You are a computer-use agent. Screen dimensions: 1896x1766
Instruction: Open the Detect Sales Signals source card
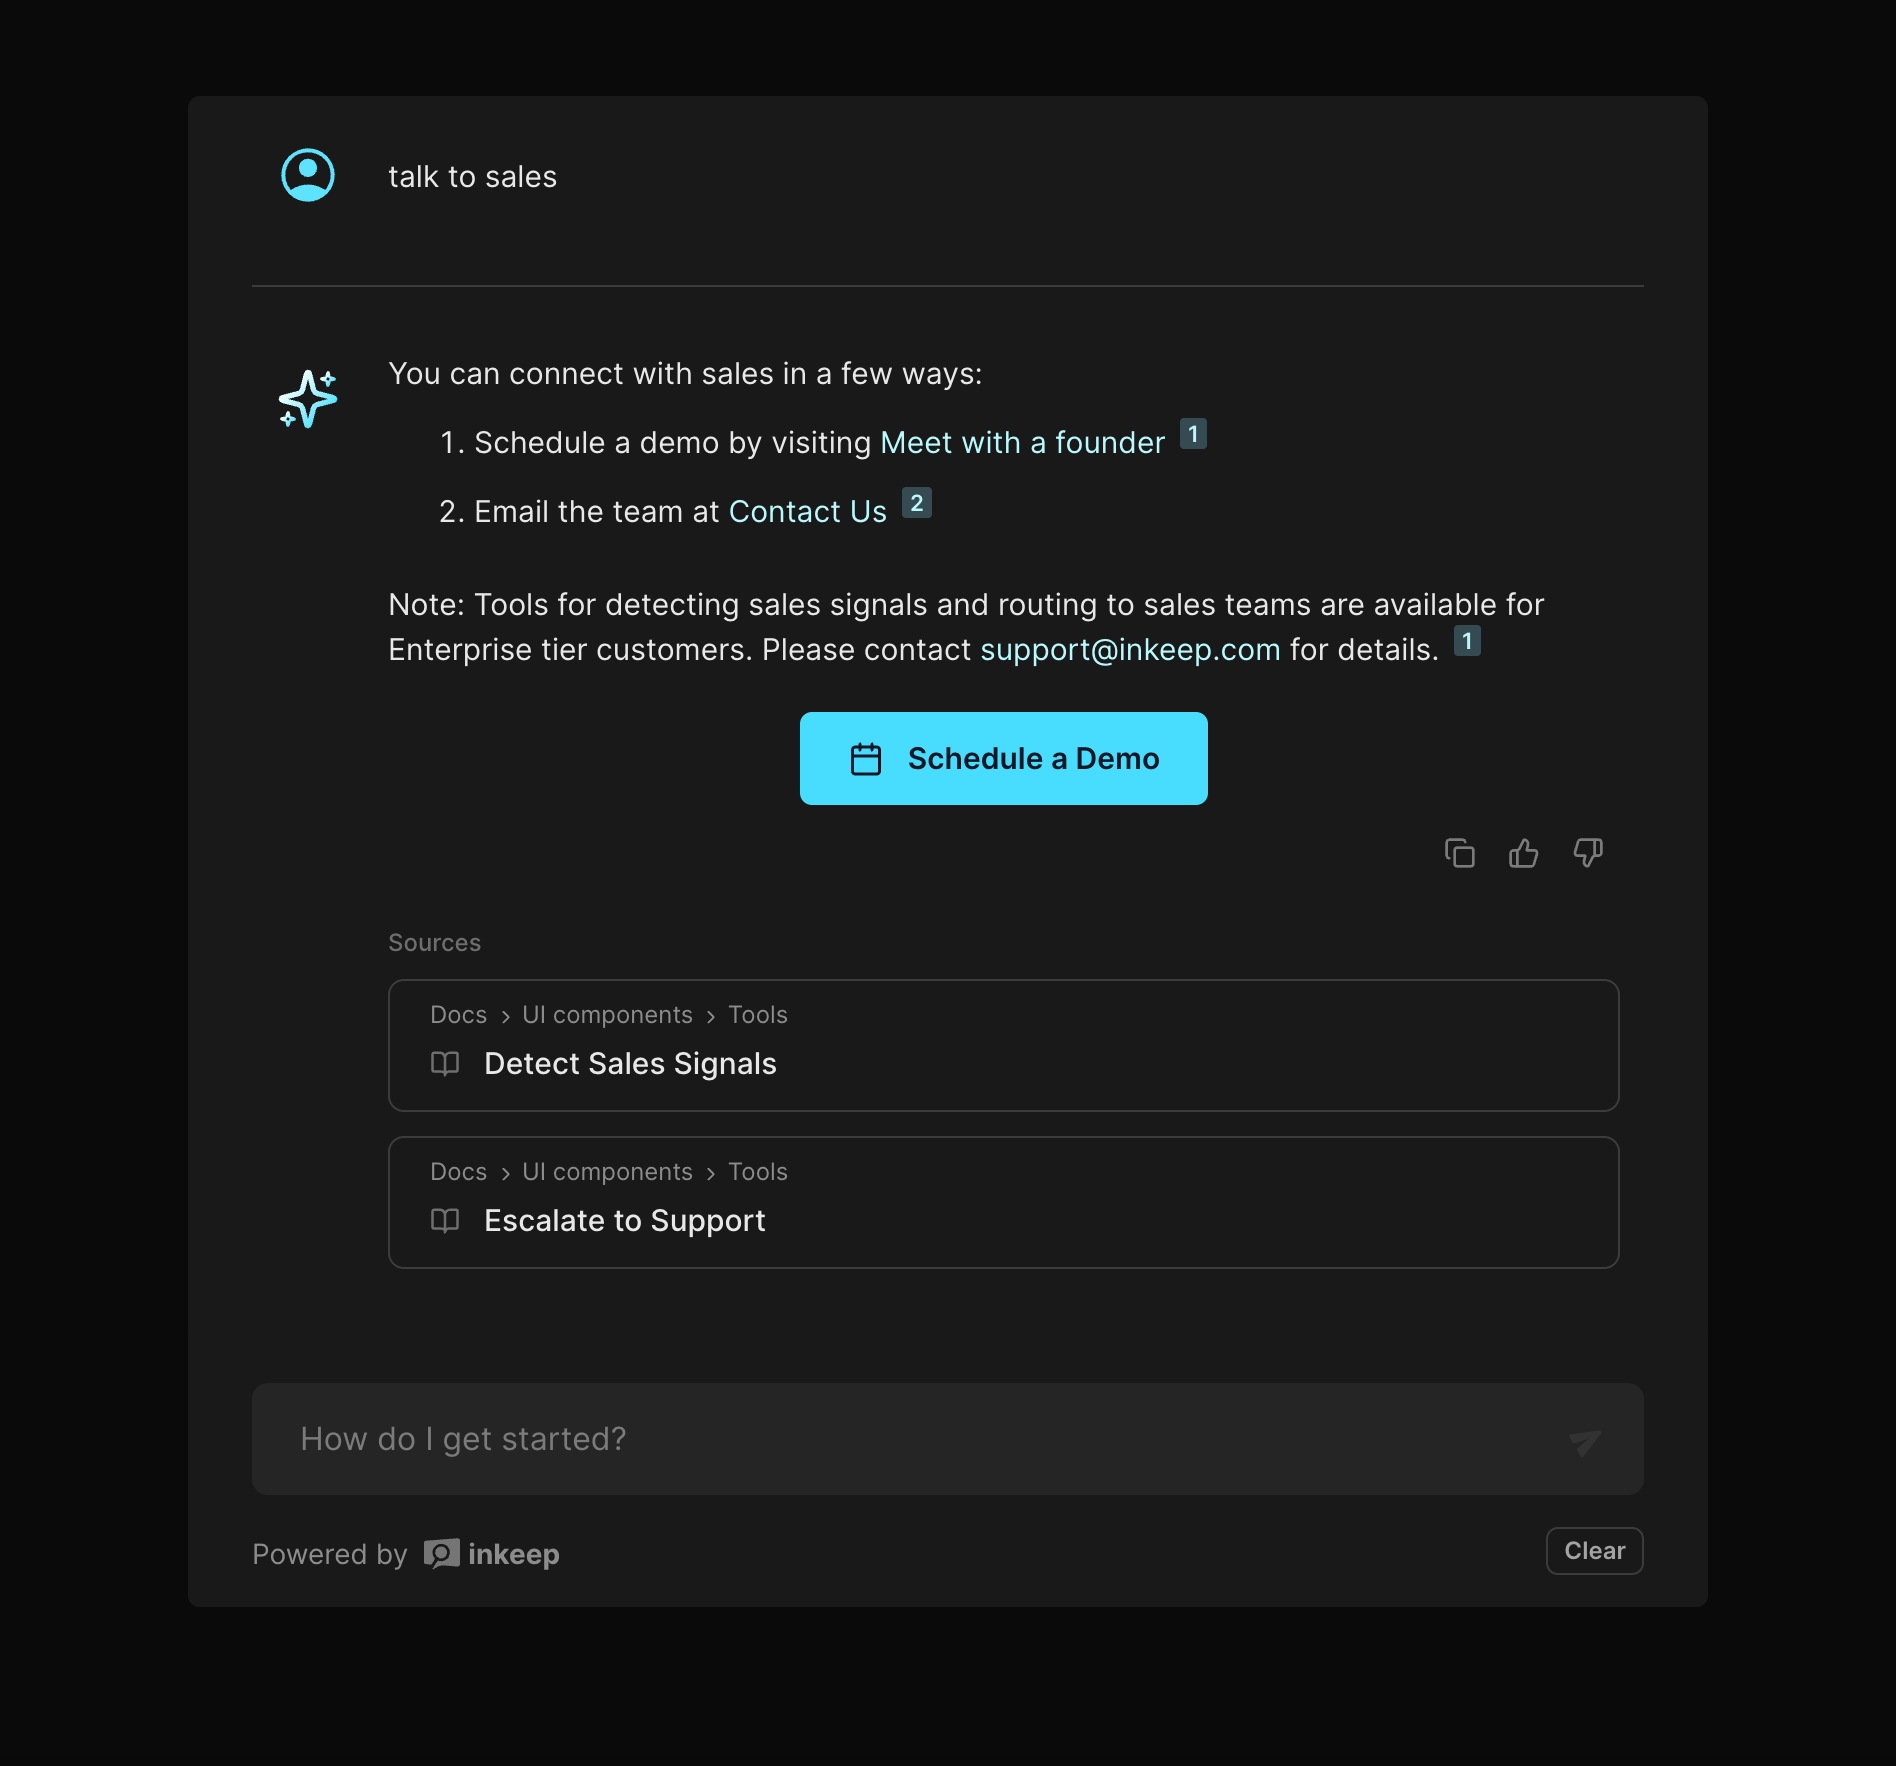point(1003,1045)
